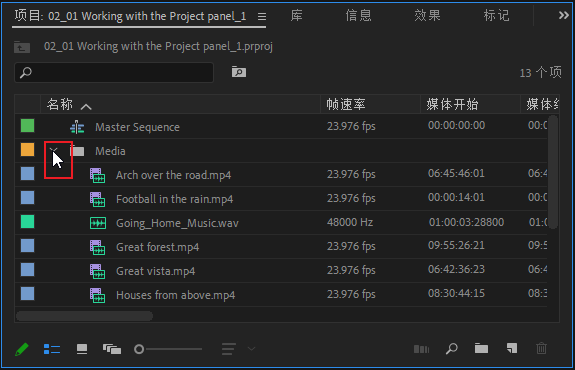Click the Media bin folder icon
Screen dimensions: 575x370
pos(77,151)
